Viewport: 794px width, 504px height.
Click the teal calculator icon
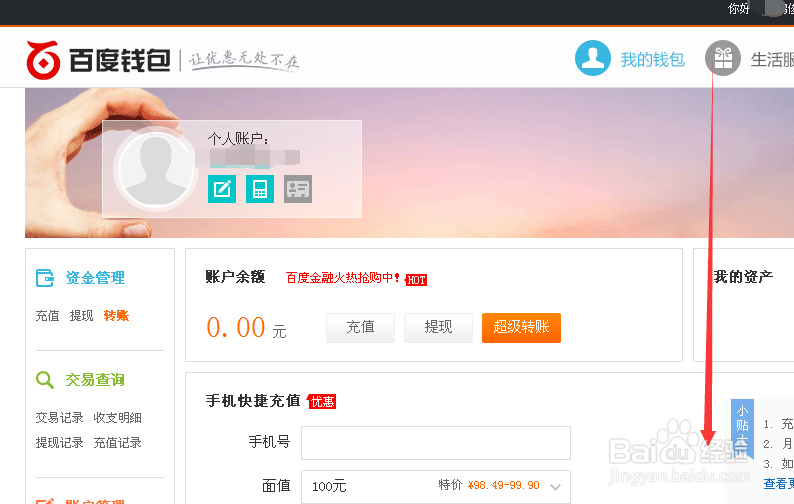[260, 189]
